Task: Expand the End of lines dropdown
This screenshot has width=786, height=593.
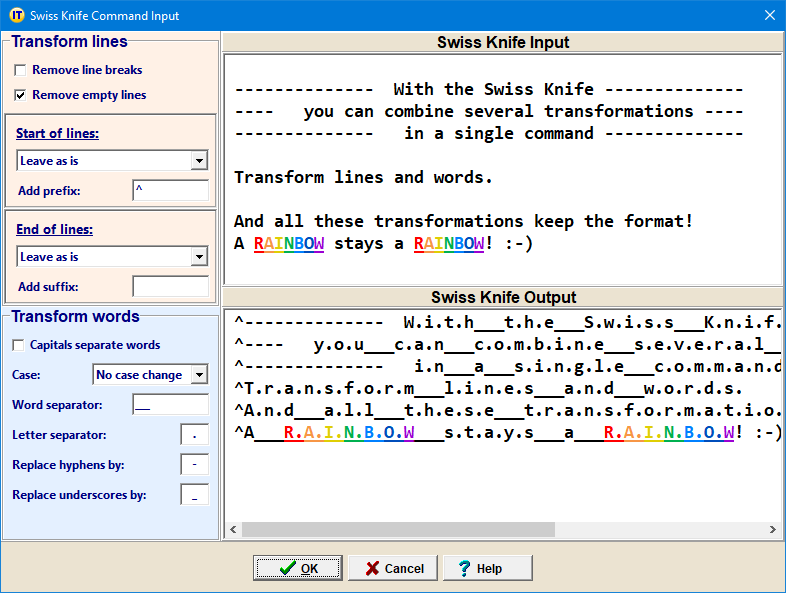Action: (x=199, y=257)
